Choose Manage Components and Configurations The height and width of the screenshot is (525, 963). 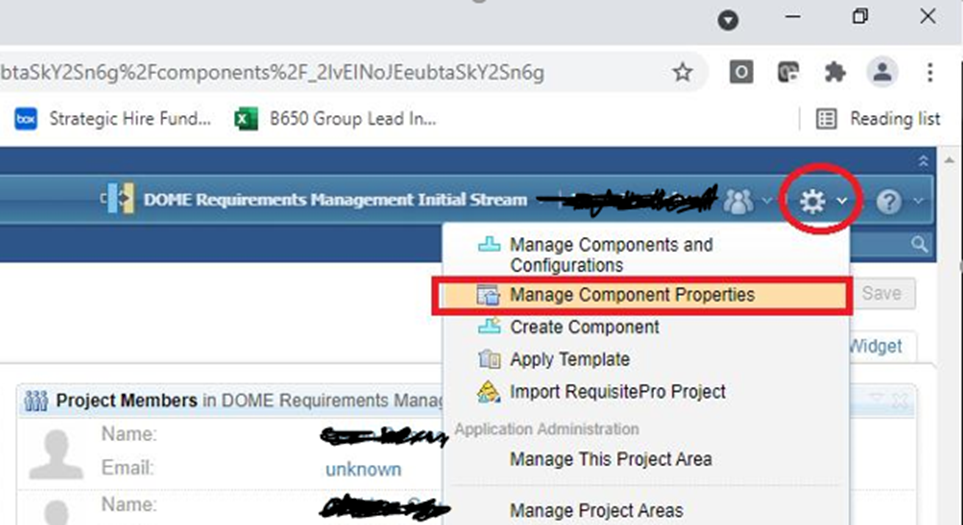(x=610, y=255)
